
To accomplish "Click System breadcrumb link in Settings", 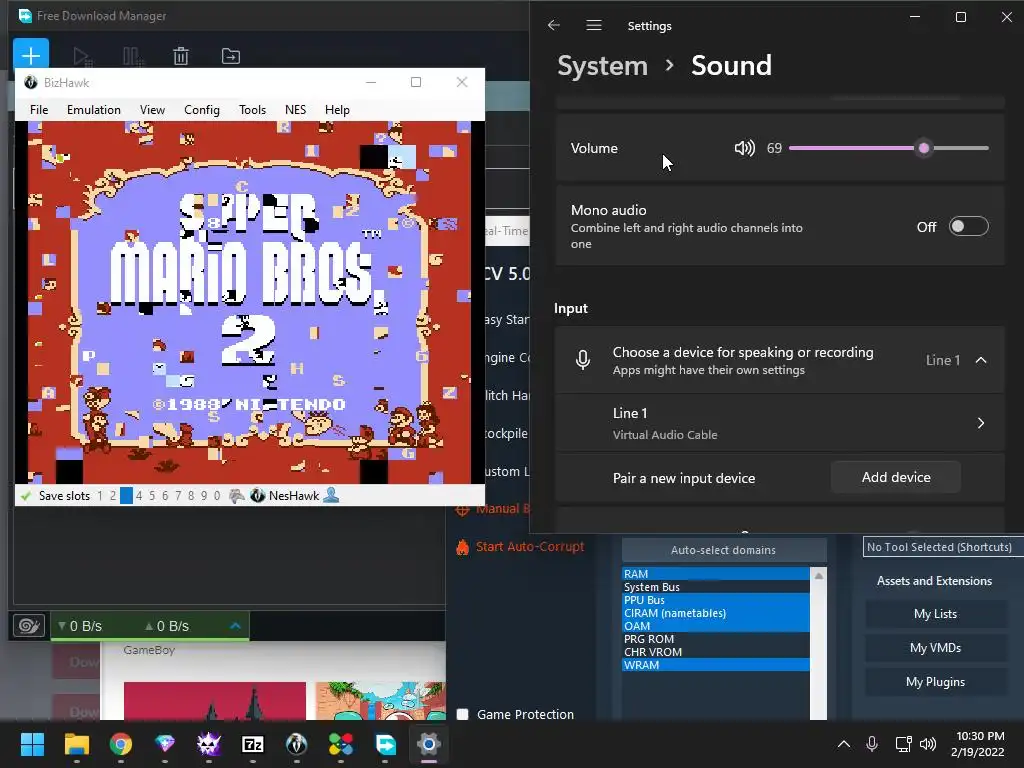I will (602, 66).
